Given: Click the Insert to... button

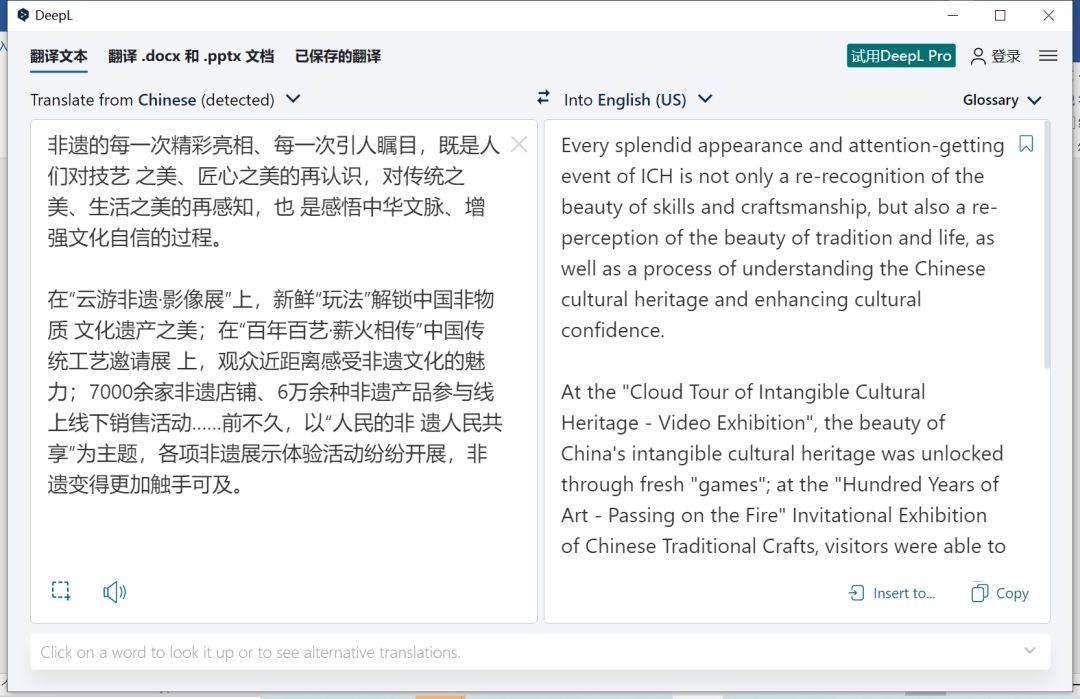Looking at the screenshot, I should (x=891, y=592).
